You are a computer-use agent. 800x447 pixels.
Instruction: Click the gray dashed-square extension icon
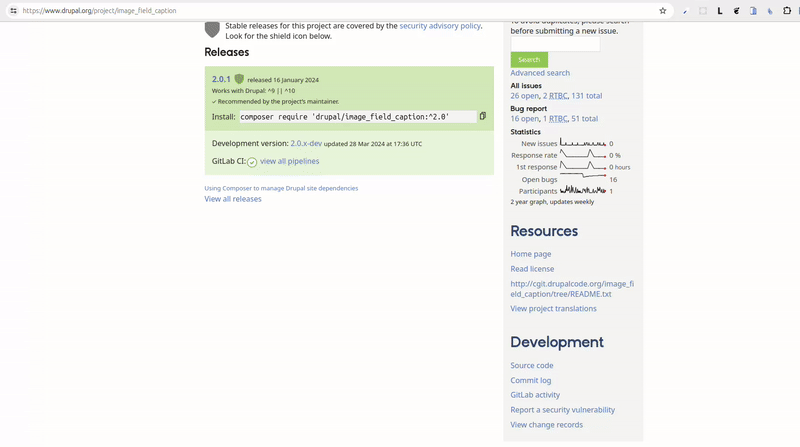coord(703,11)
